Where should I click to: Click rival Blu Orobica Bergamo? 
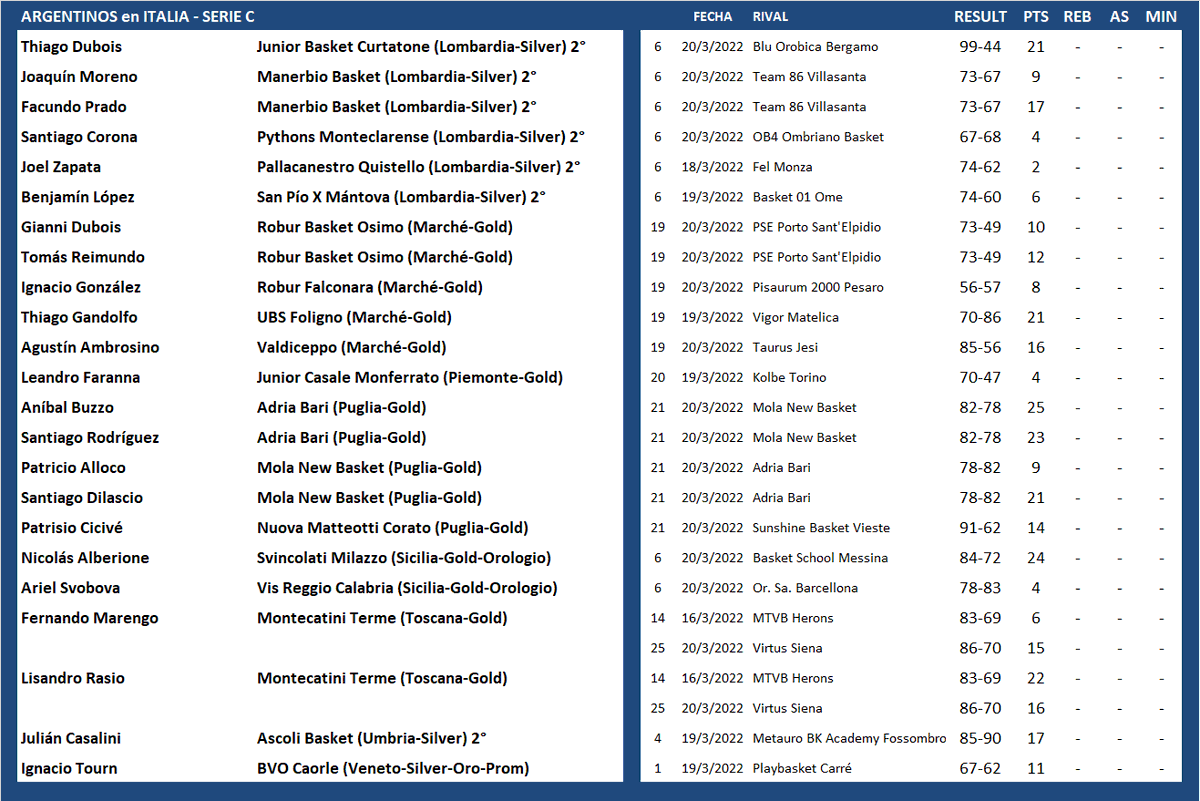click(815, 47)
